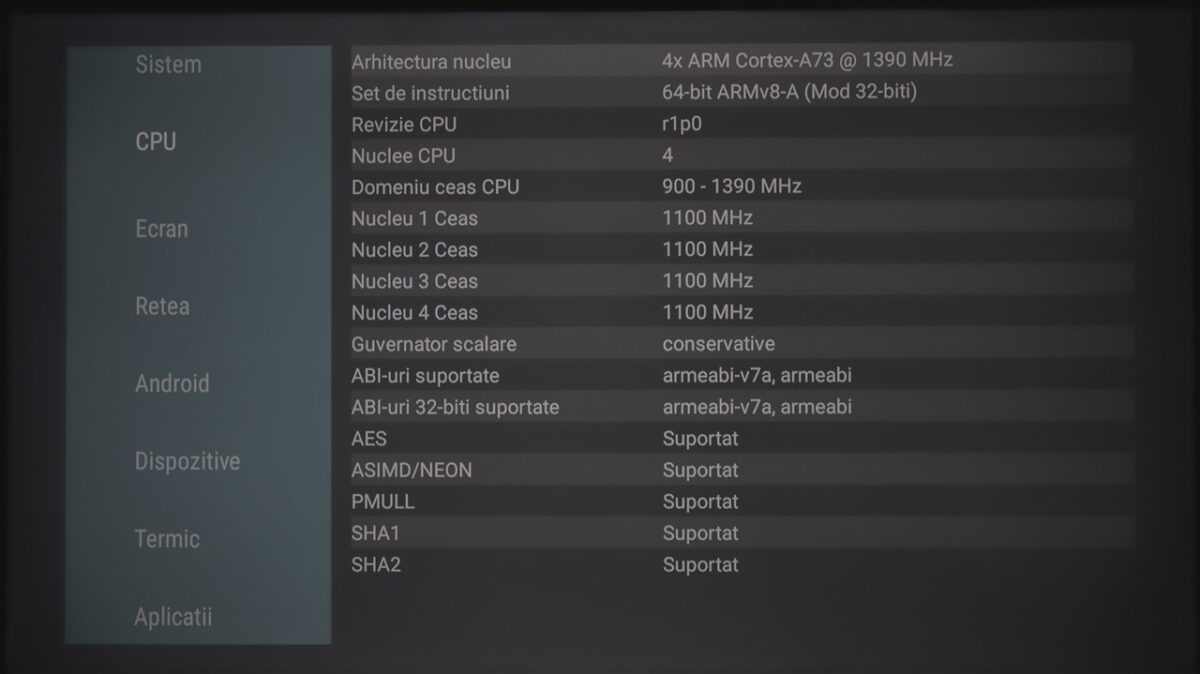Select the ABI-uri suportate row
This screenshot has height=674, width=1200.
pyautogui.click(x=740, y=376)
